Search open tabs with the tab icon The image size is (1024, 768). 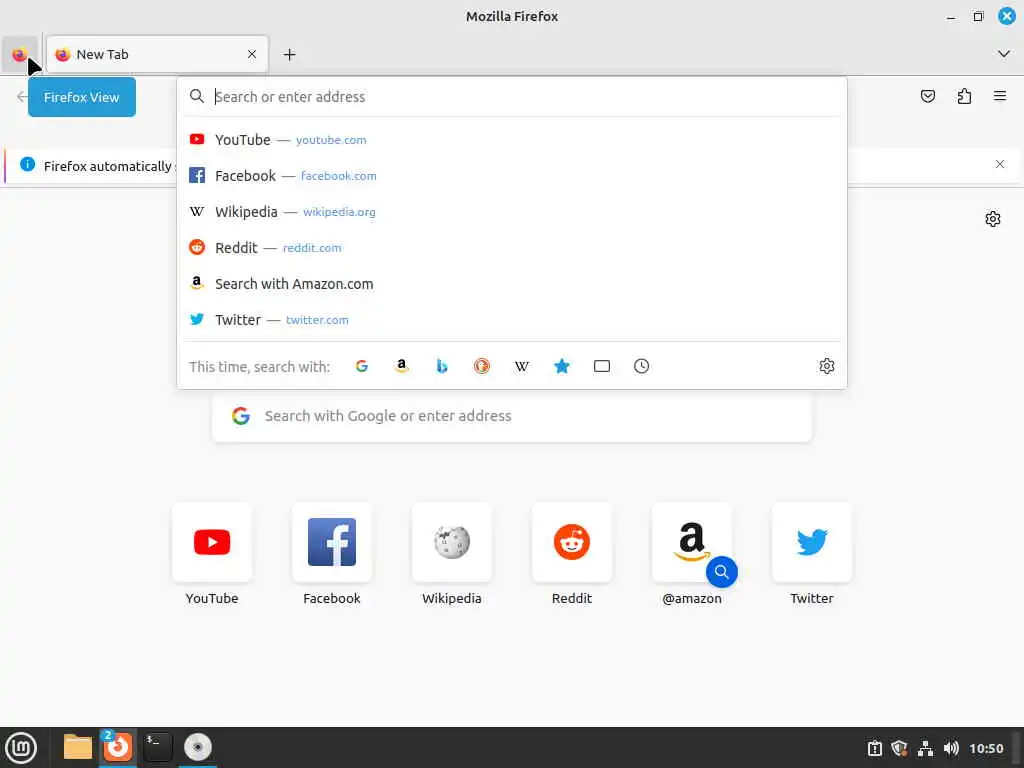point(601,366)
